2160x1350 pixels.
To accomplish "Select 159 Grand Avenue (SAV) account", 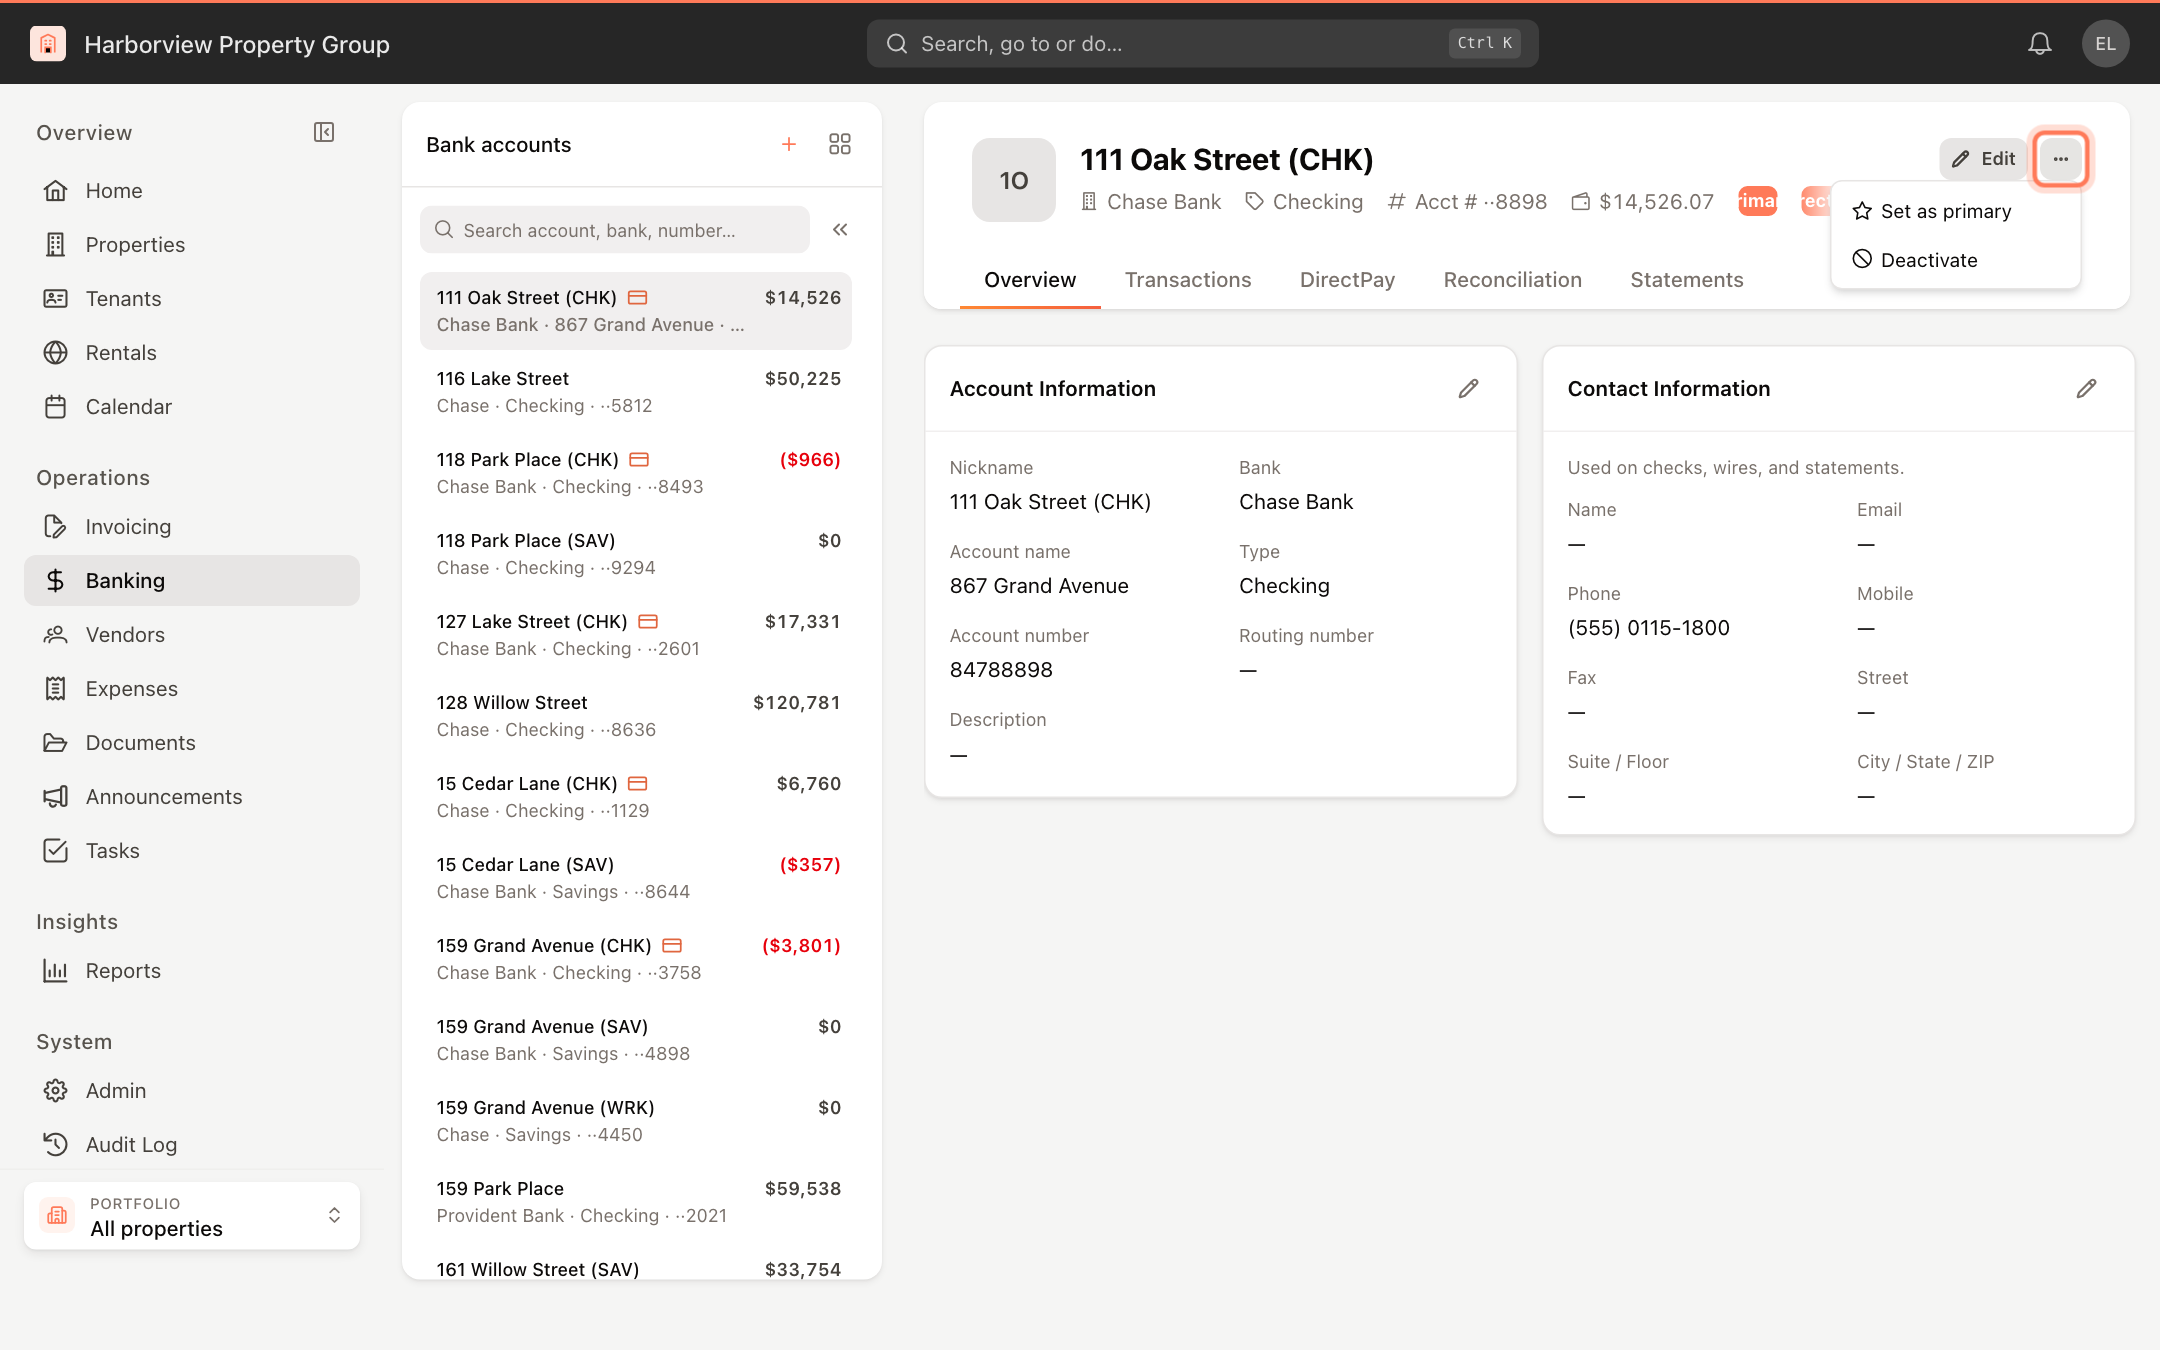I will coord(636,1040).
